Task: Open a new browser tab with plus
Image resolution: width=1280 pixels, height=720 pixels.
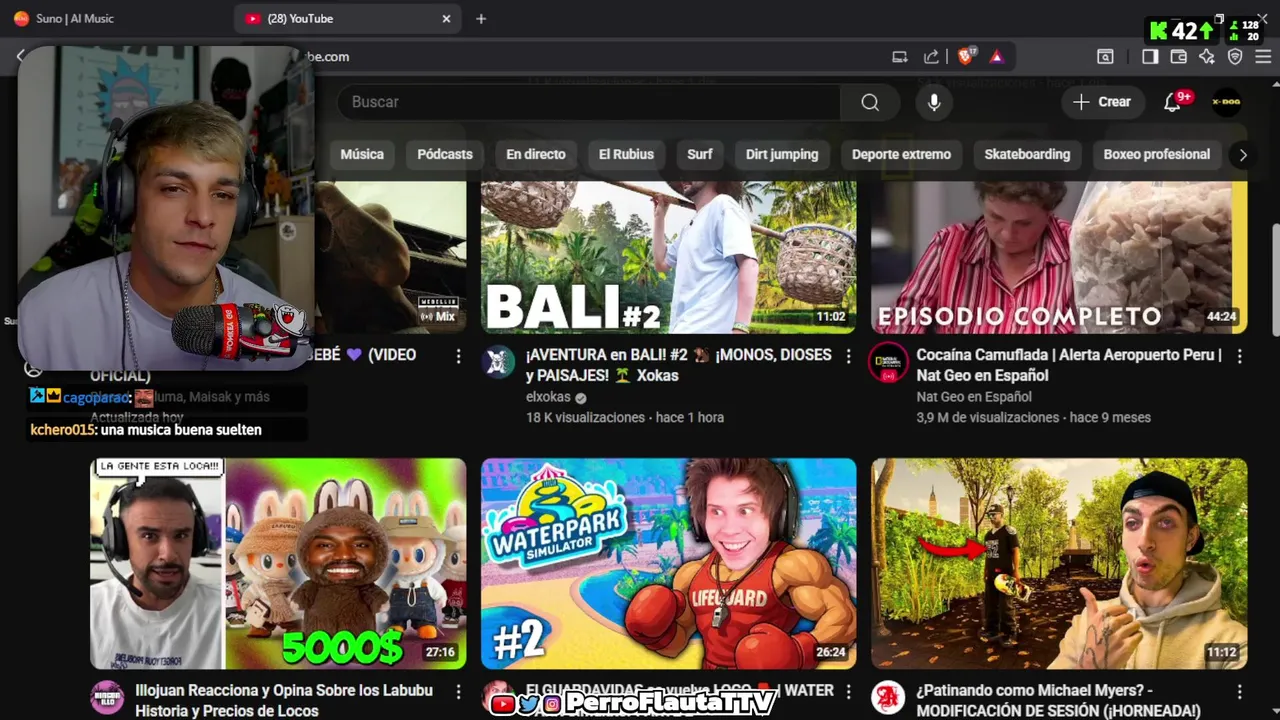Action: [x=481, y=19]
